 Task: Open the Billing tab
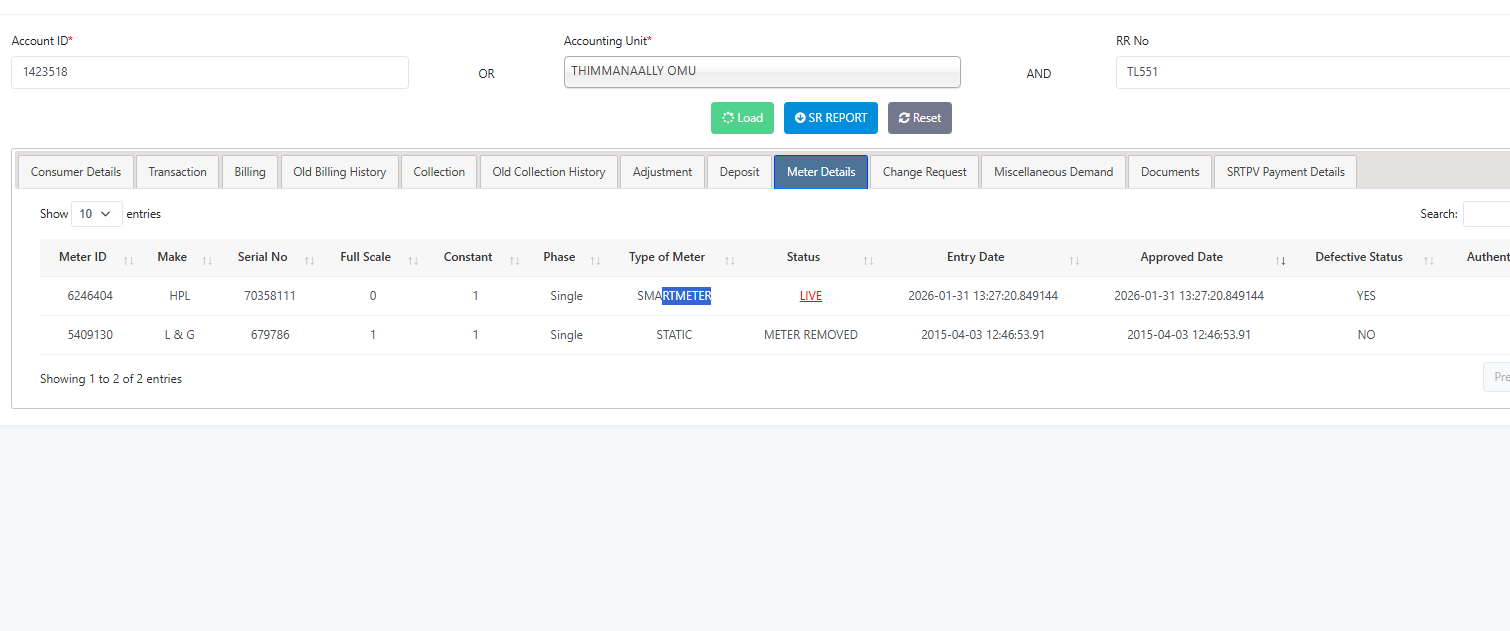click(250, 172)
